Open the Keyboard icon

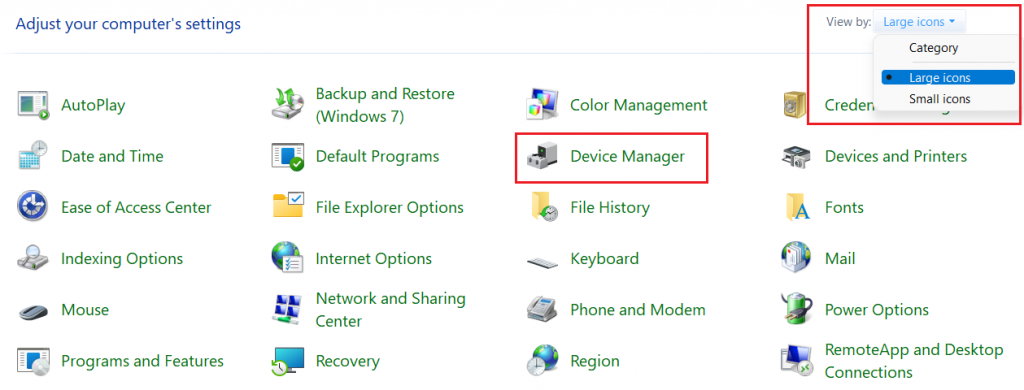click(543, 262)
